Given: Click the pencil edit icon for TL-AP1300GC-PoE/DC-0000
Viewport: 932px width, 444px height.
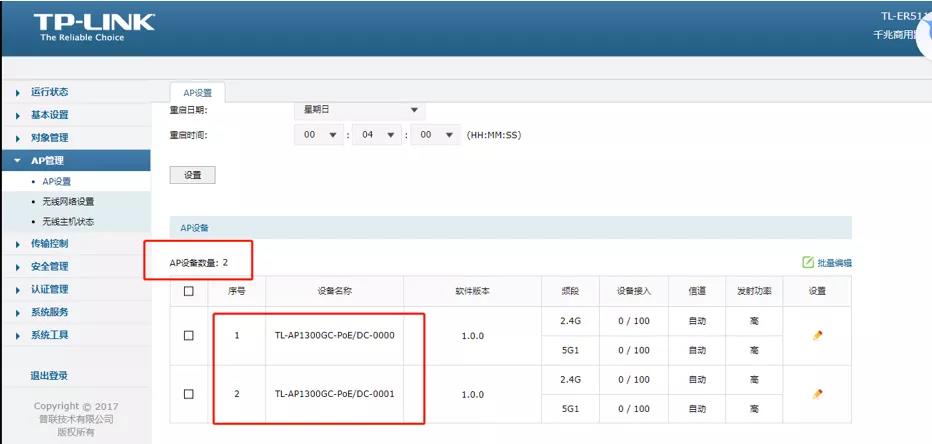Looking at the screenshot, I should 817,336.
